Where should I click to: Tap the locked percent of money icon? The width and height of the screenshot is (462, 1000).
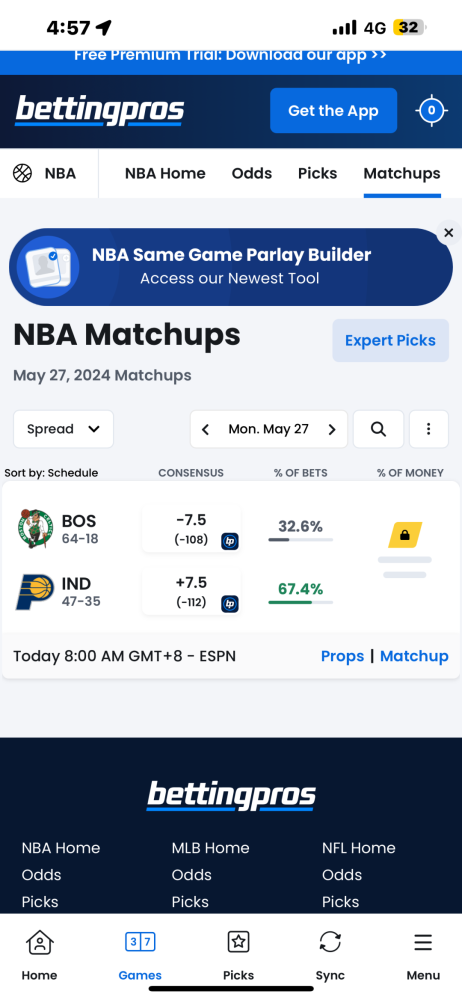coord(405,535)
